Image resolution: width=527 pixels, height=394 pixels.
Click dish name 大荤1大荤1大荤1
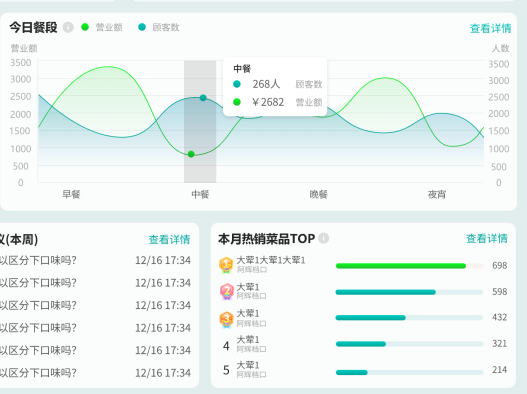271,260
